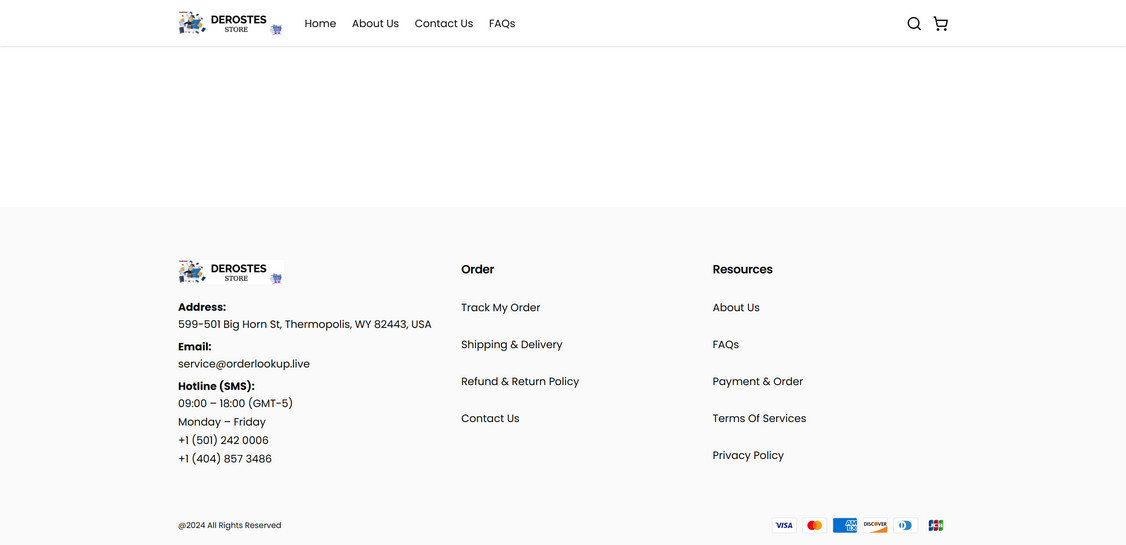Screen dimensions: 1126x545
Task: Click the phone number +1 (404) 857 3486
Action: (225, 459)
